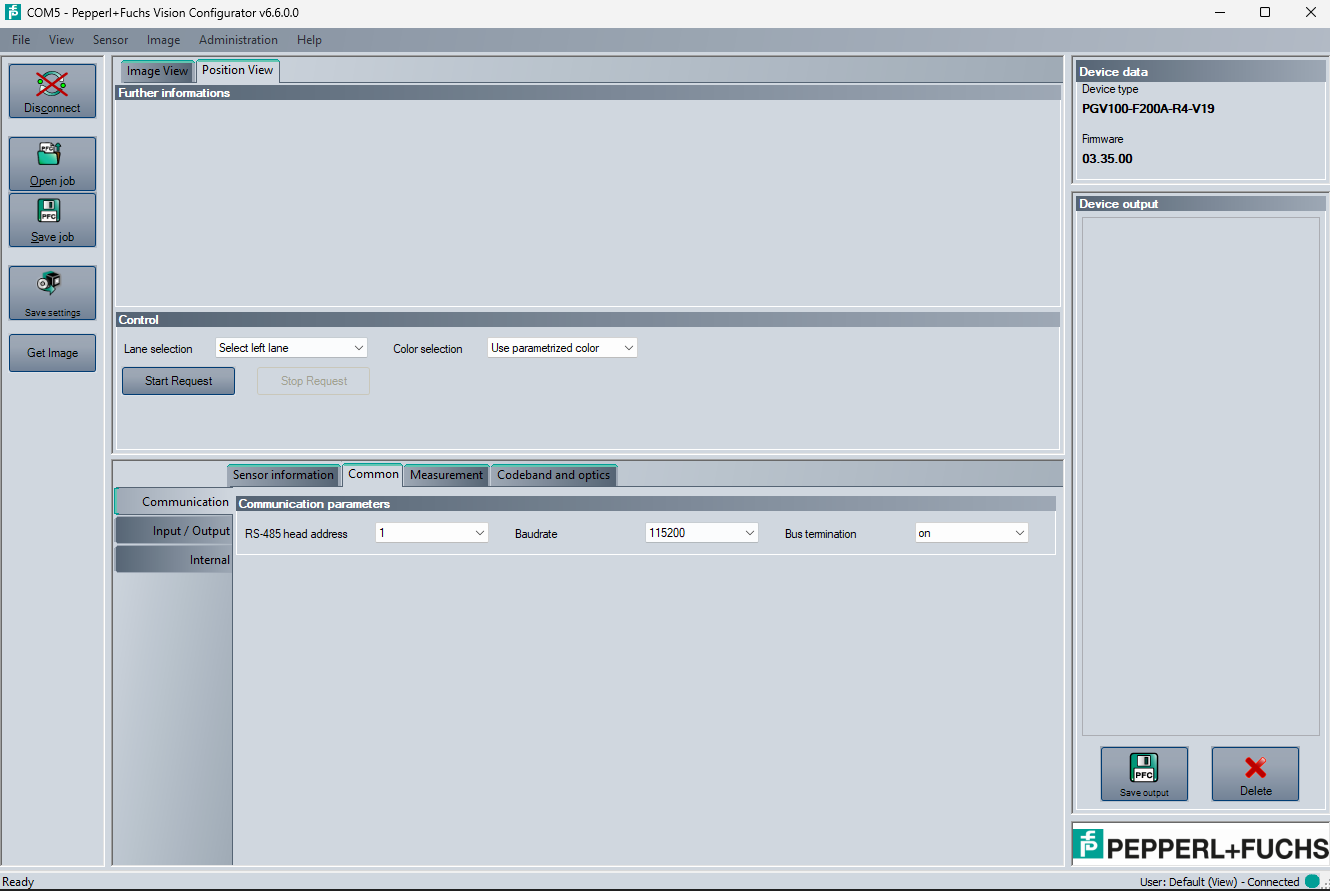1330x891 pixels.
Task: Open the Image menu
Action: coord(164,40)
